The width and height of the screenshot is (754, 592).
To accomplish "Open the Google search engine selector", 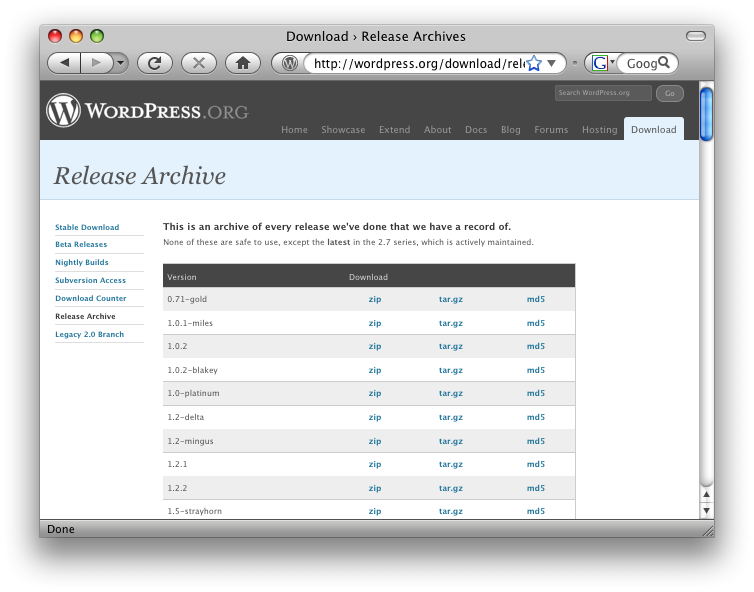I will (x=602, y=63).
